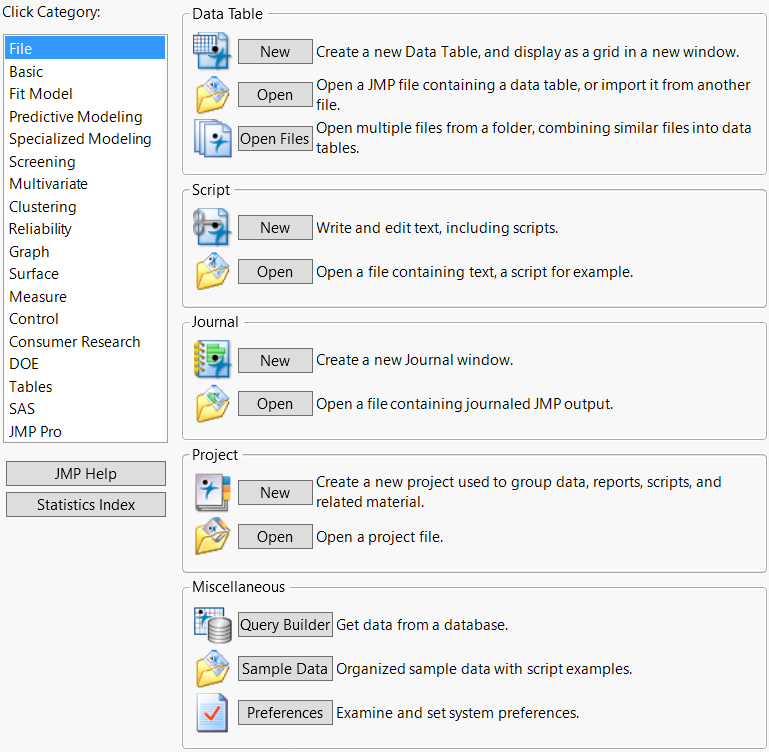Pick the Surface category
769x752 pixels.
85,274
